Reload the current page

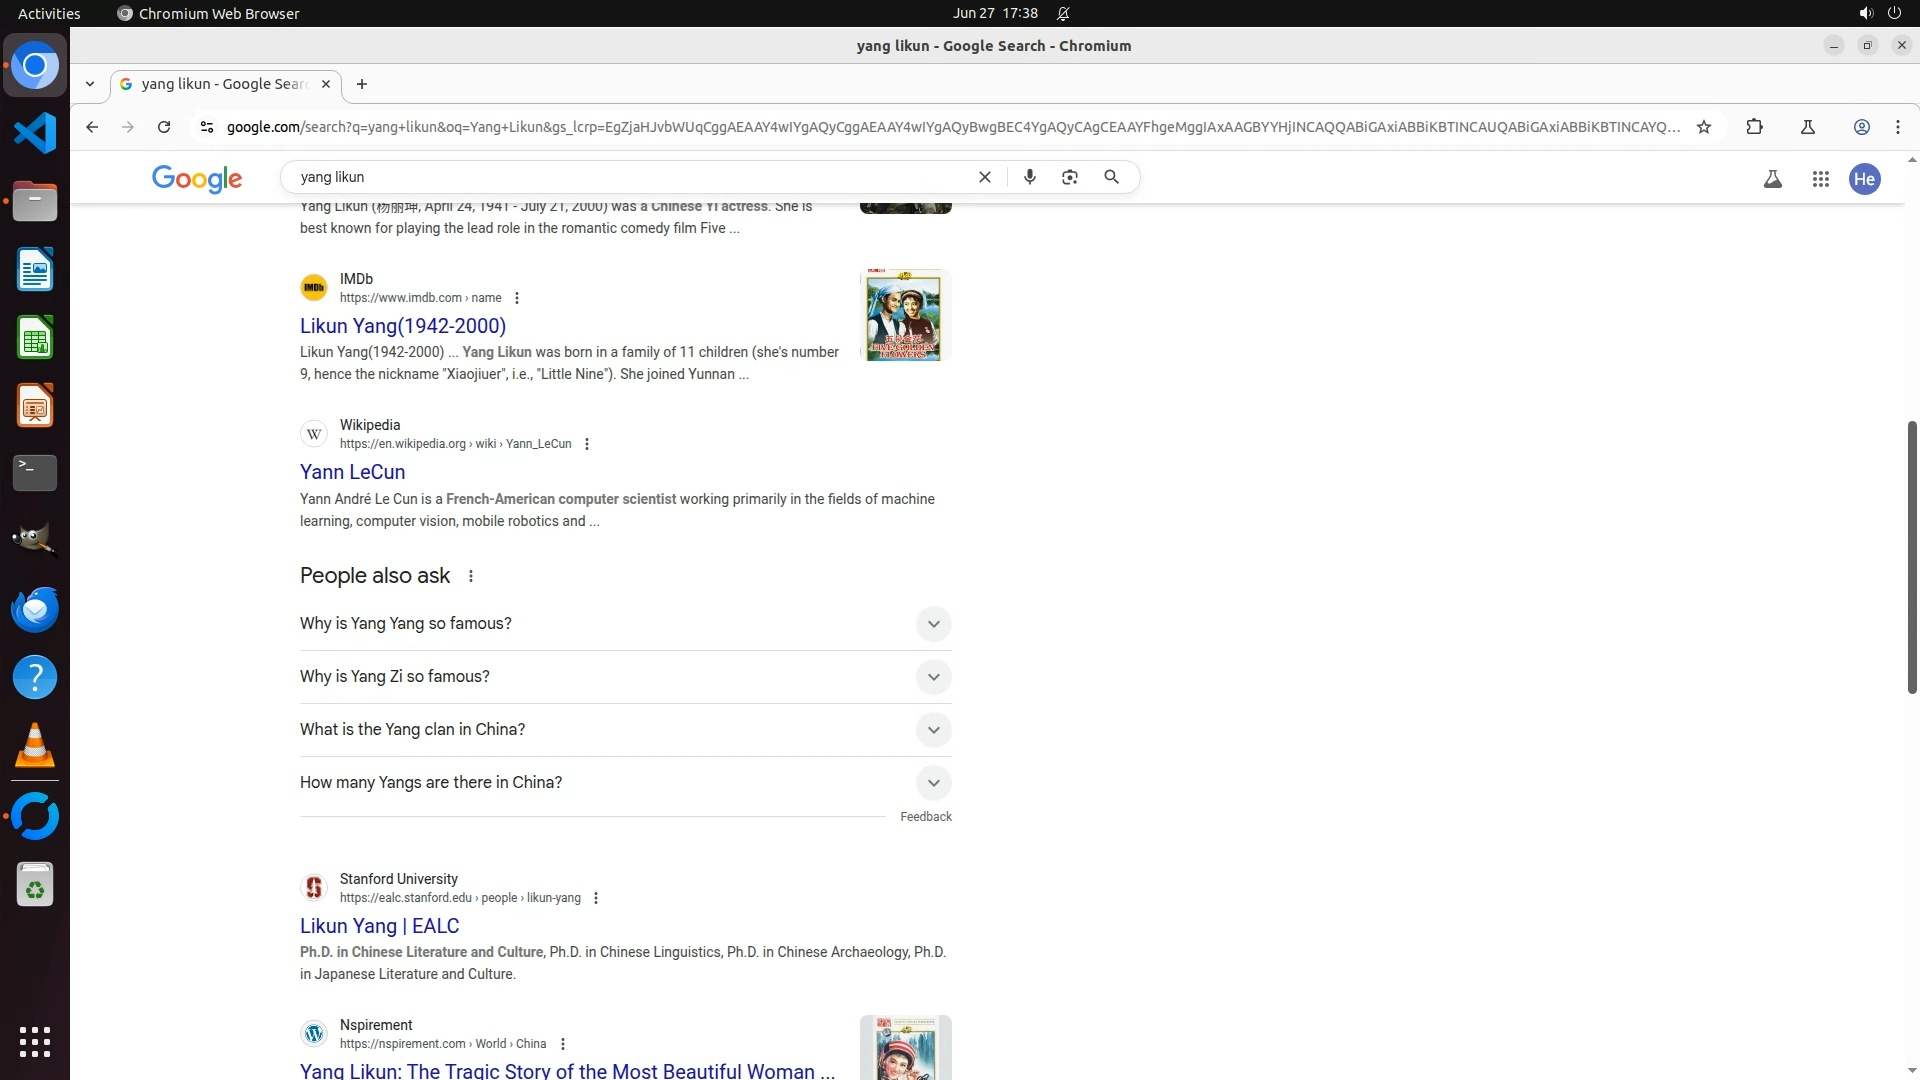pyautogui.click(x=164, y=127)
